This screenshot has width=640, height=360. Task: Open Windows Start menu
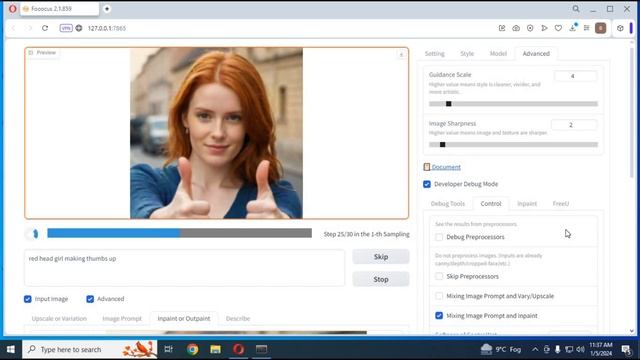click(x=11, y=349)
